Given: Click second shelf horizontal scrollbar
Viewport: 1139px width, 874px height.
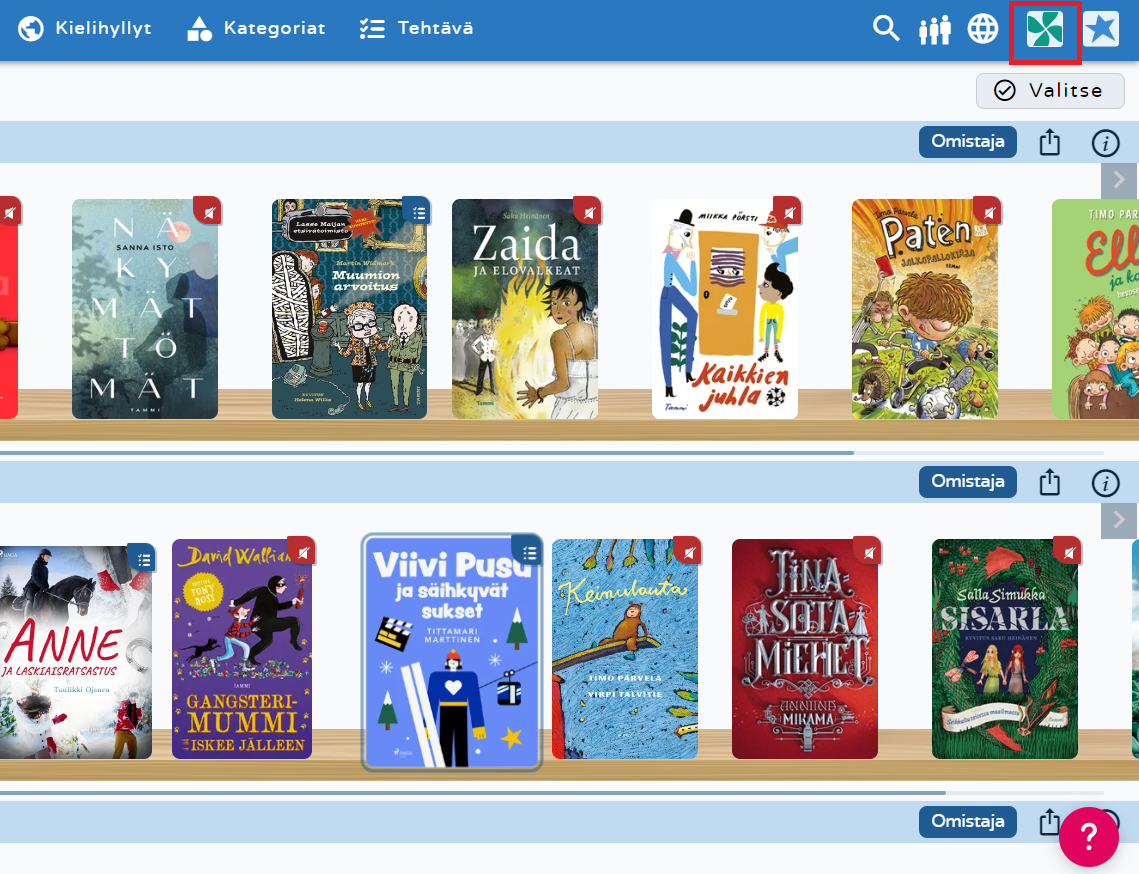Looking at the screenshot, I should 473,793.
